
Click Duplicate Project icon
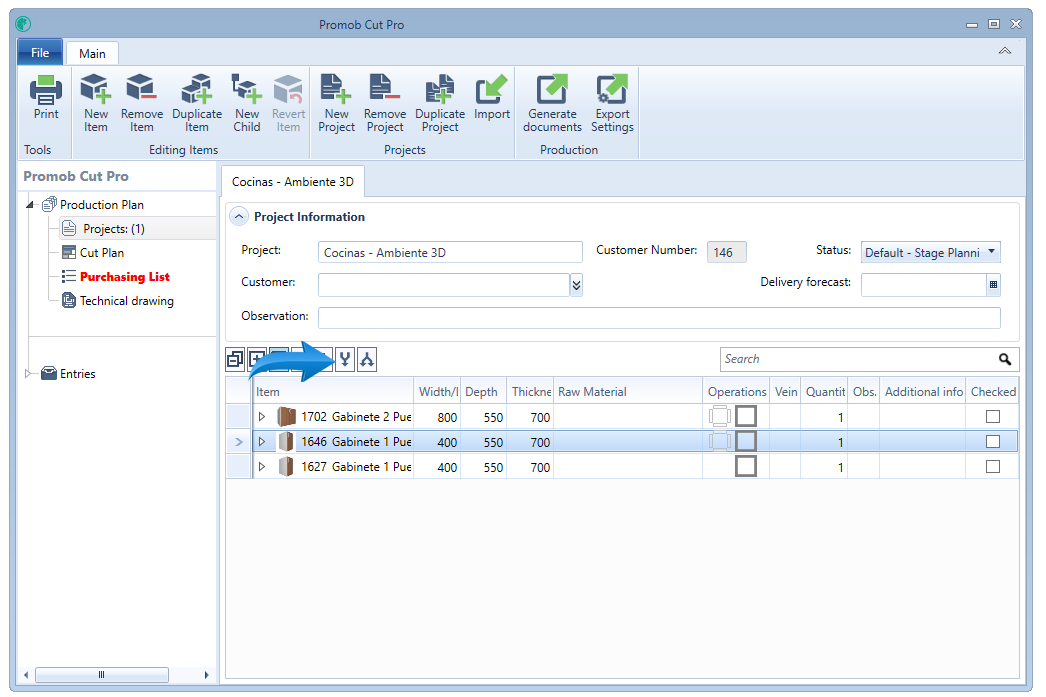pos(440,90)
